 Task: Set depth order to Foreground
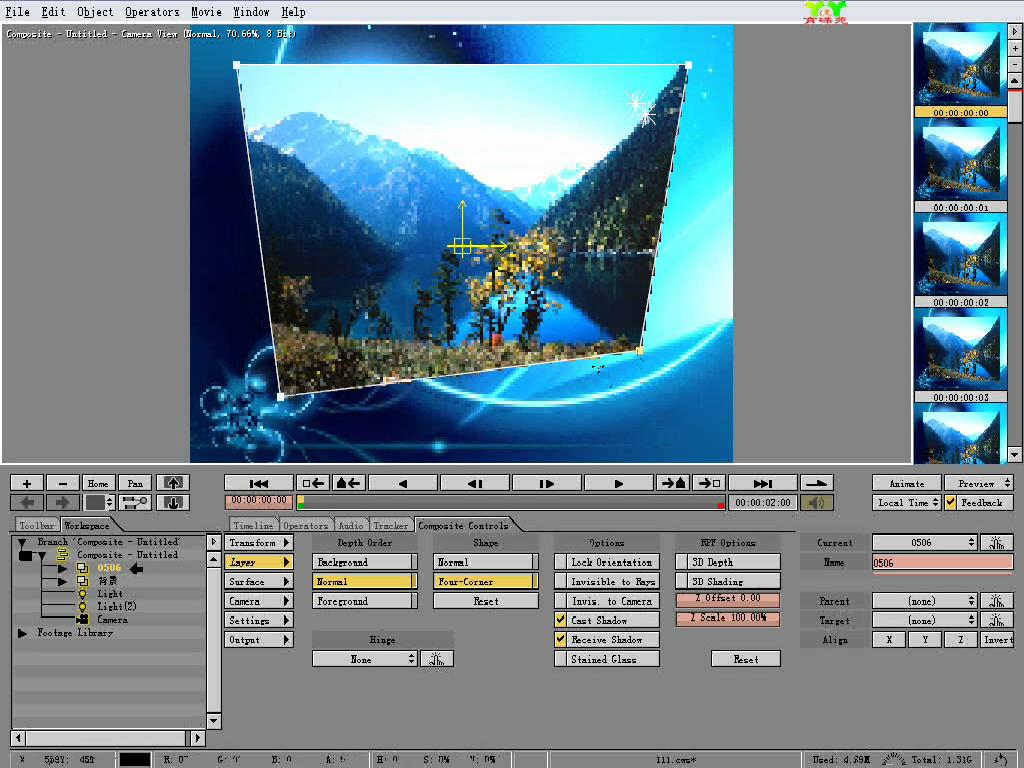365,601
